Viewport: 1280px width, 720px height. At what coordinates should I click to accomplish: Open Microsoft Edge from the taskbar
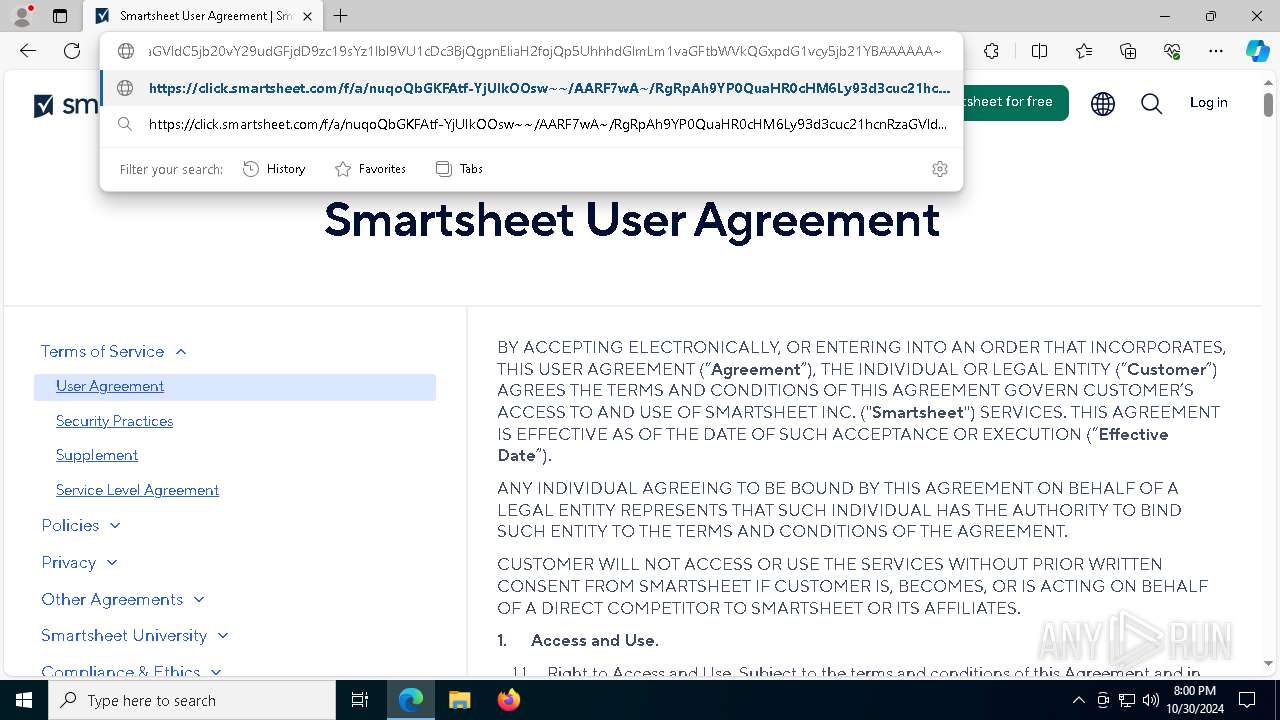pyautogui.click(x=411, y=700)
